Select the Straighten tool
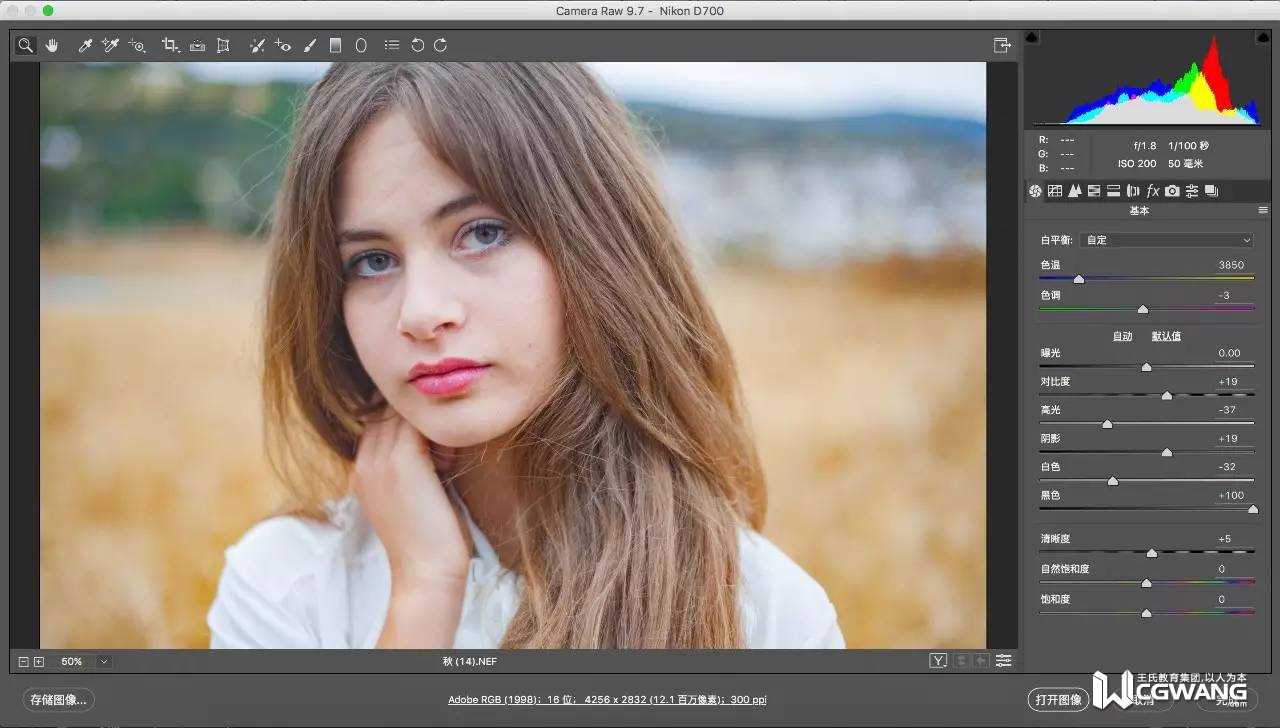The height and width of the screenshot is (728, 1280). pos(198,45)
